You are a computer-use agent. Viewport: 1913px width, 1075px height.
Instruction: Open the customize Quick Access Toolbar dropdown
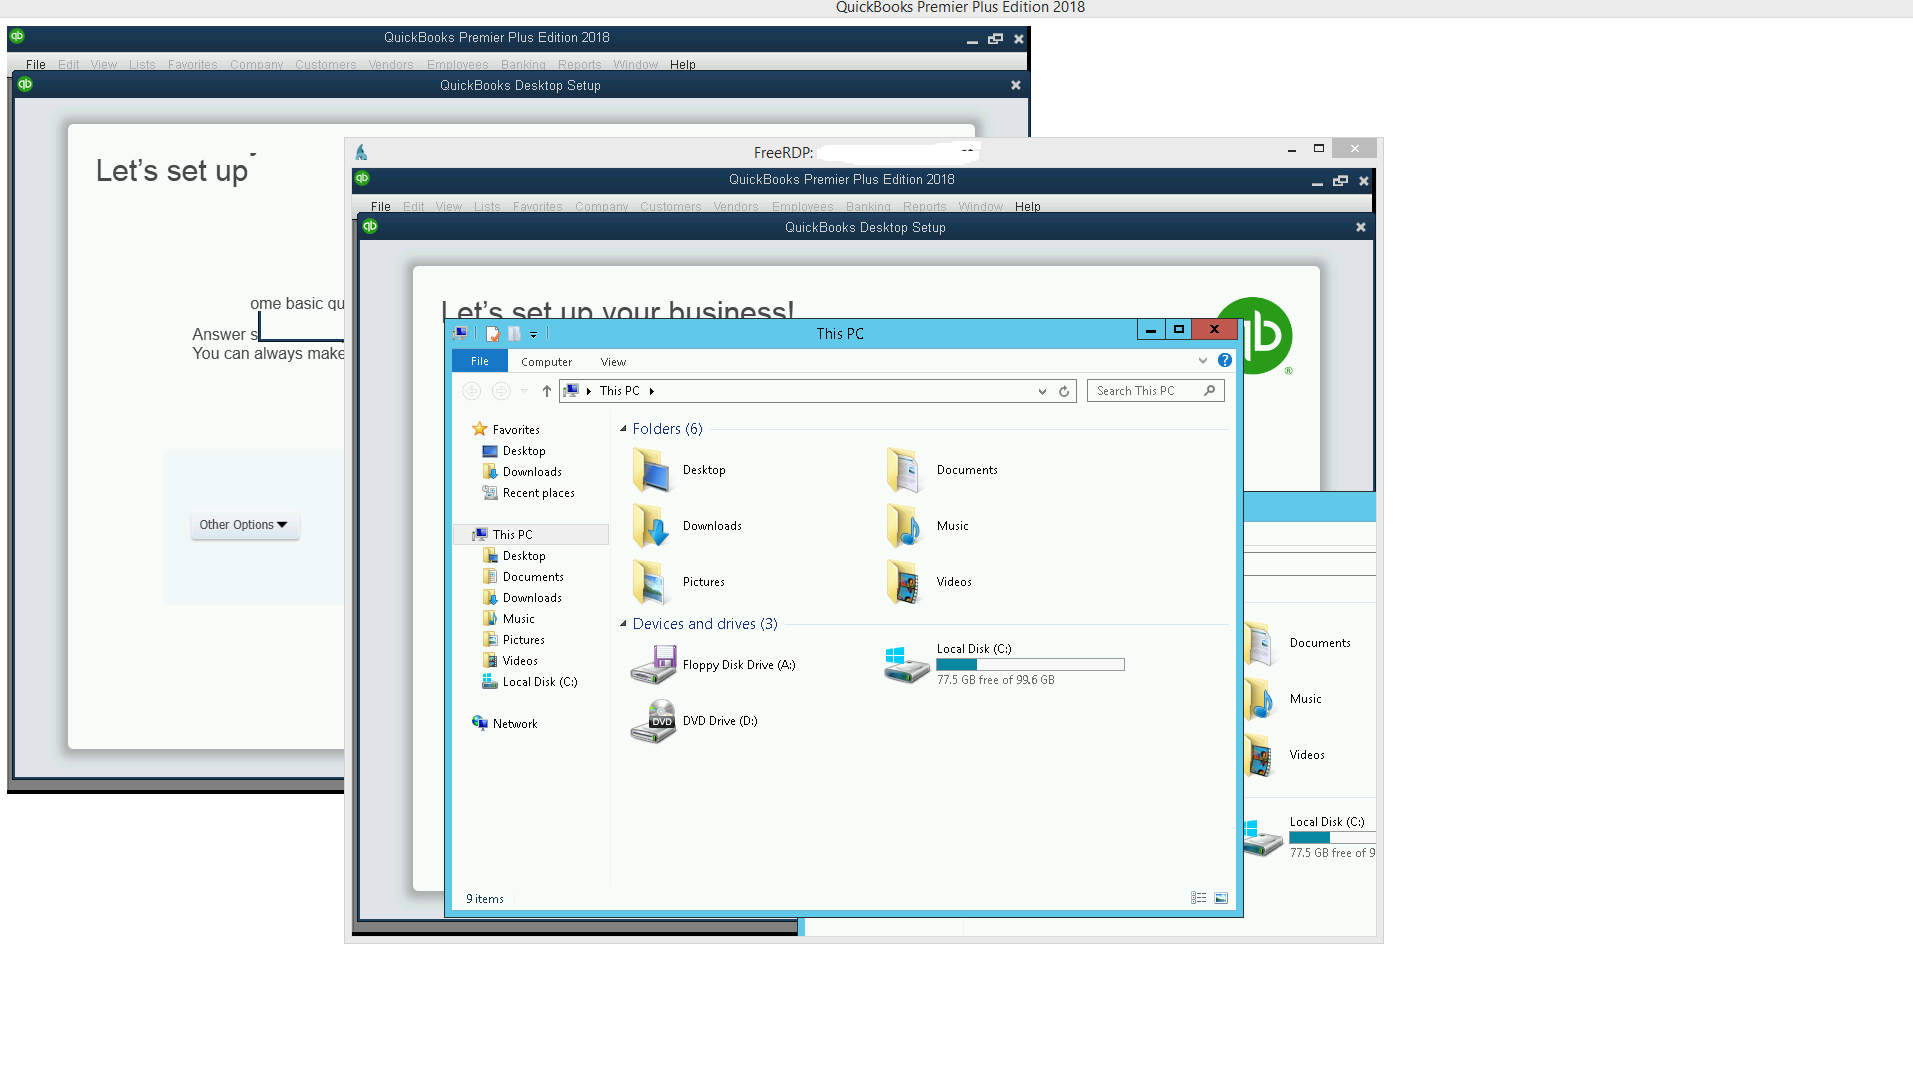click(x=533, y=334)
